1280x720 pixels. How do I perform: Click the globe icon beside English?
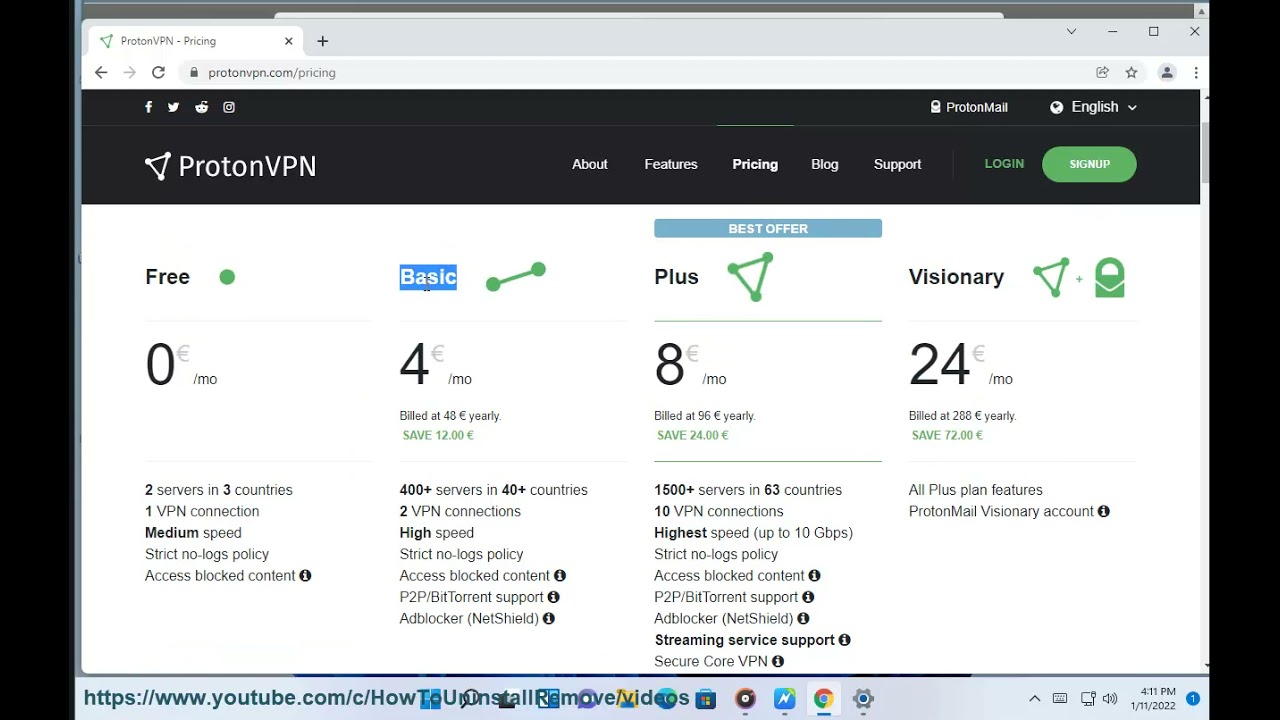(x=1056, y=107)
